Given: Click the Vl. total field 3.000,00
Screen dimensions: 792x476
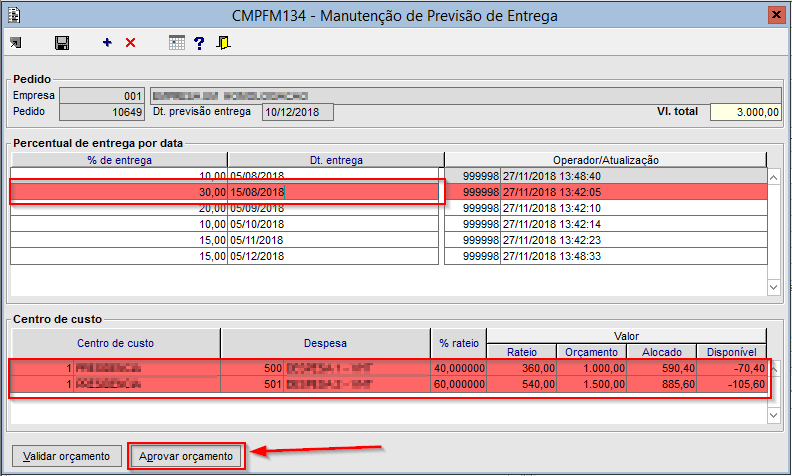Looking at the screenshot, I should [x=746, y=112].
